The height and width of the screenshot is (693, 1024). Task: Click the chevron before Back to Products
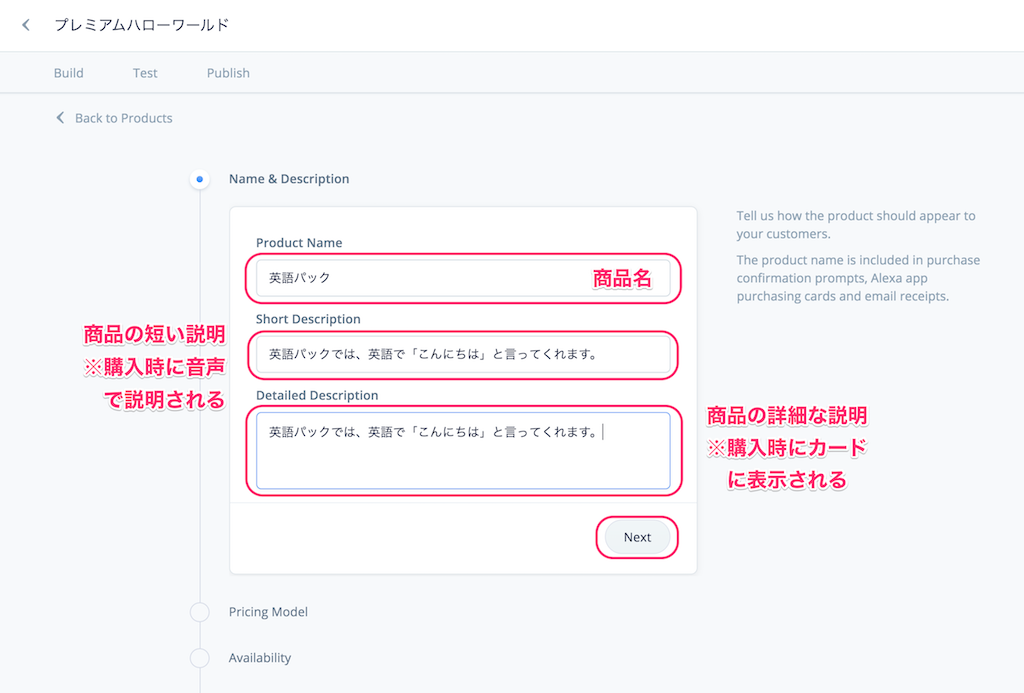coord(60,117)
